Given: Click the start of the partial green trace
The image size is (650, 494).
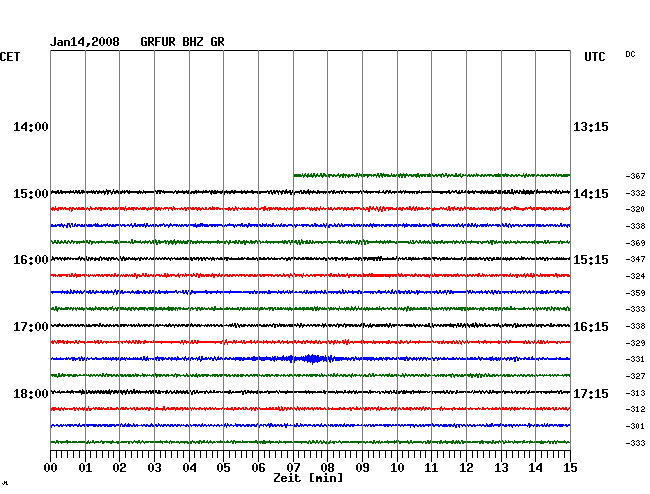Looking at the screenshot, I should (x=295, y=176).
